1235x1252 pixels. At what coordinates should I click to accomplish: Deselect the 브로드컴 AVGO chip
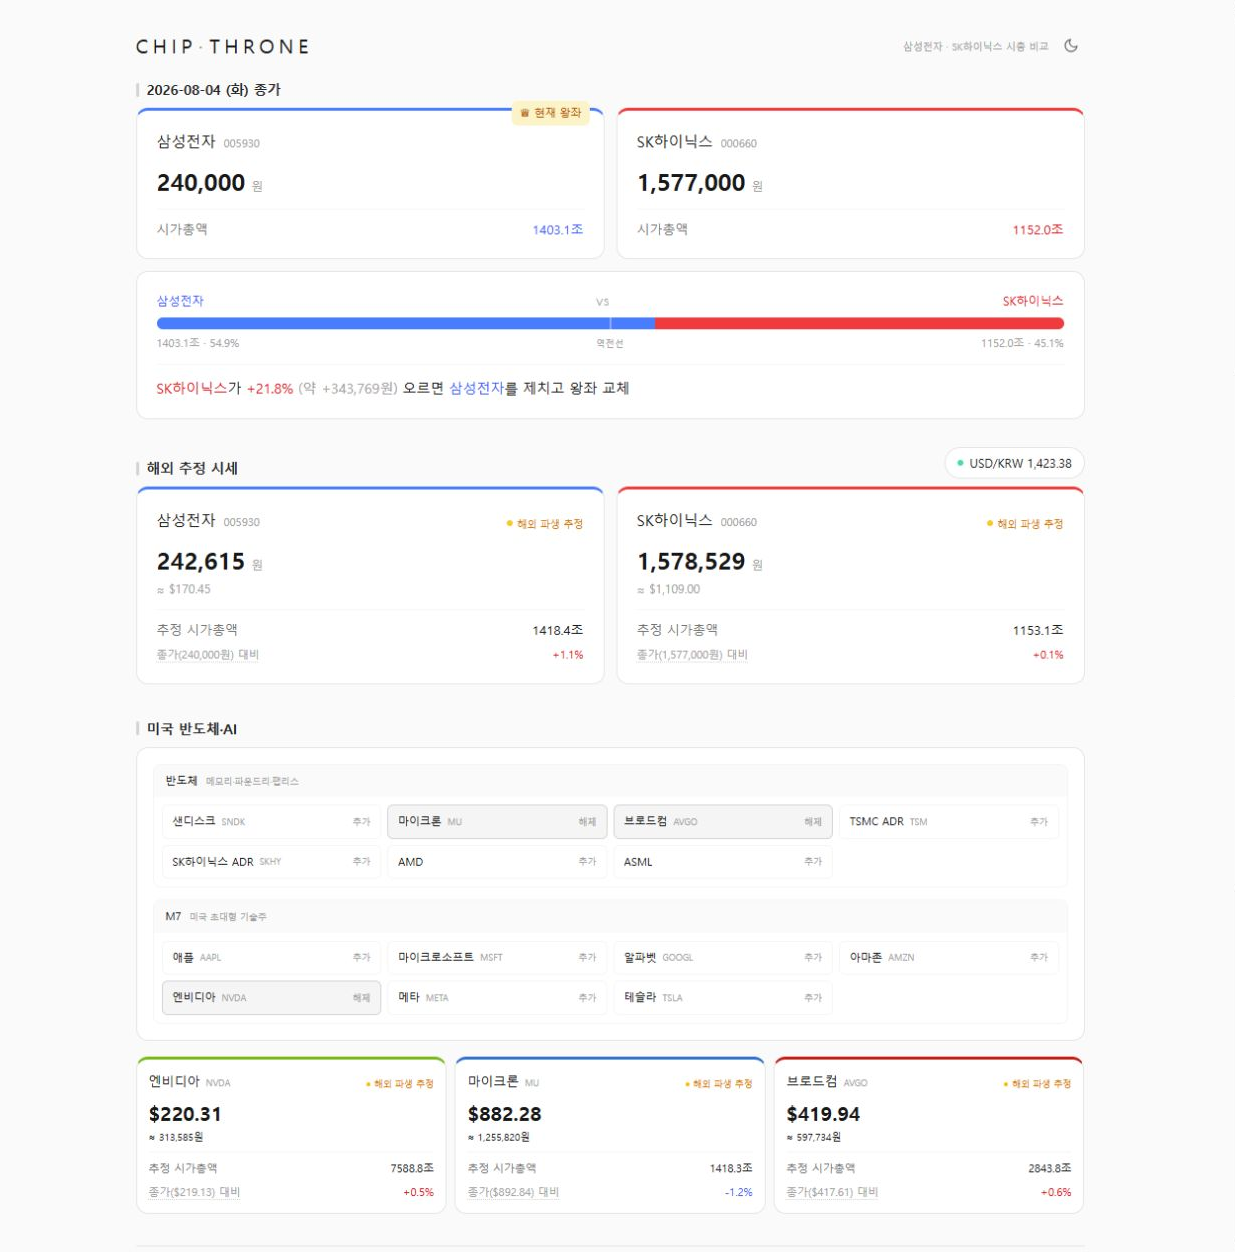[x=722, y=822]
